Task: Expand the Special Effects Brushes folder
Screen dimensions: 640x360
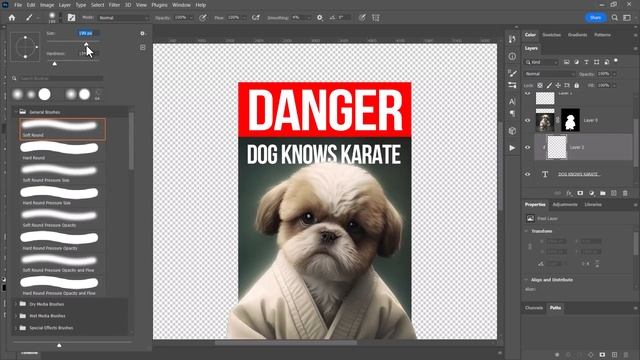Action: pyautogui.click(x=16, y=328)
